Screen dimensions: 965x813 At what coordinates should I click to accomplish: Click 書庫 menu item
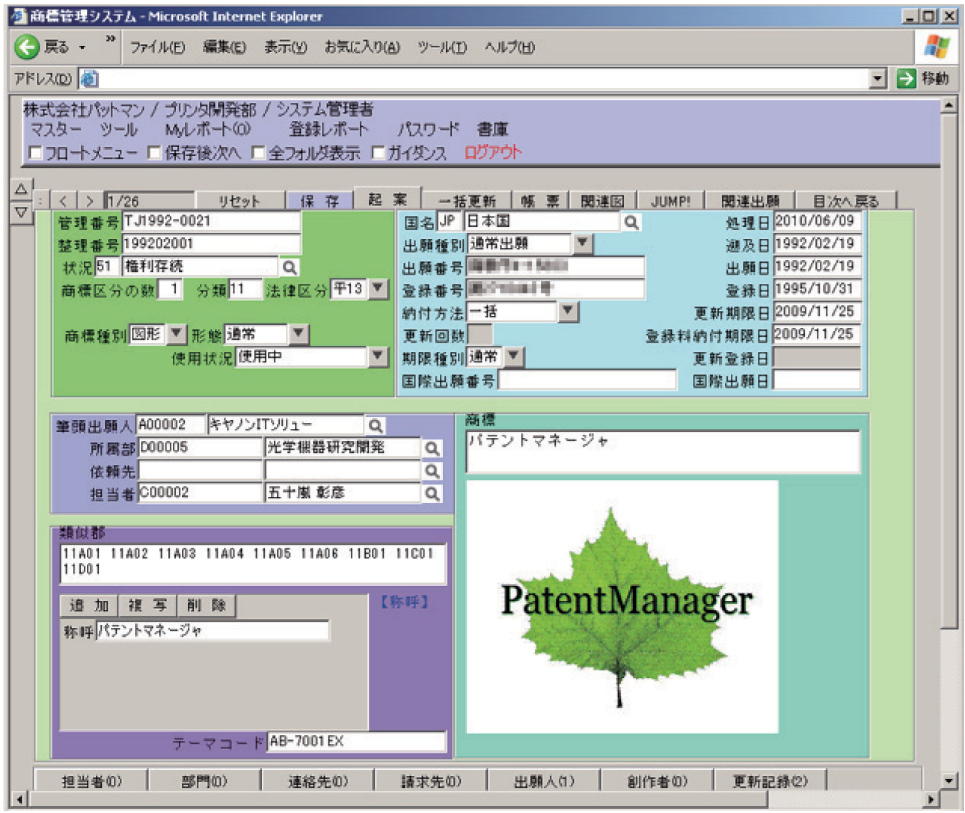492,130
